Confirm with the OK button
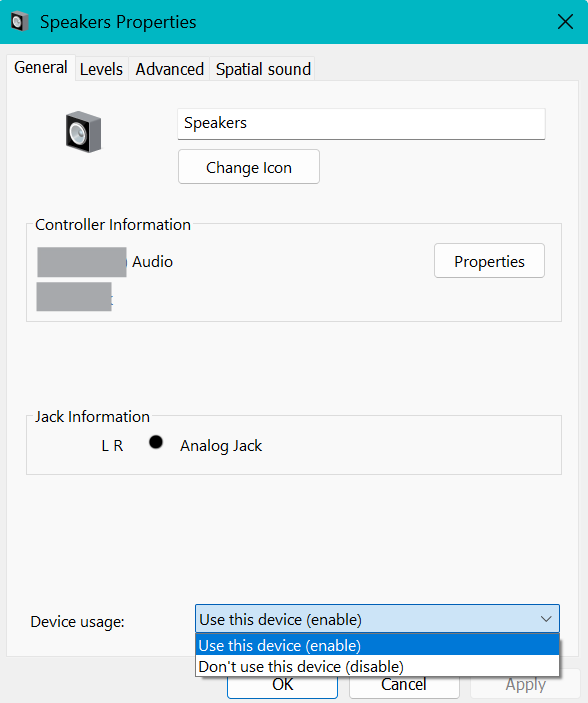588x703 pixels. point(283,685)
